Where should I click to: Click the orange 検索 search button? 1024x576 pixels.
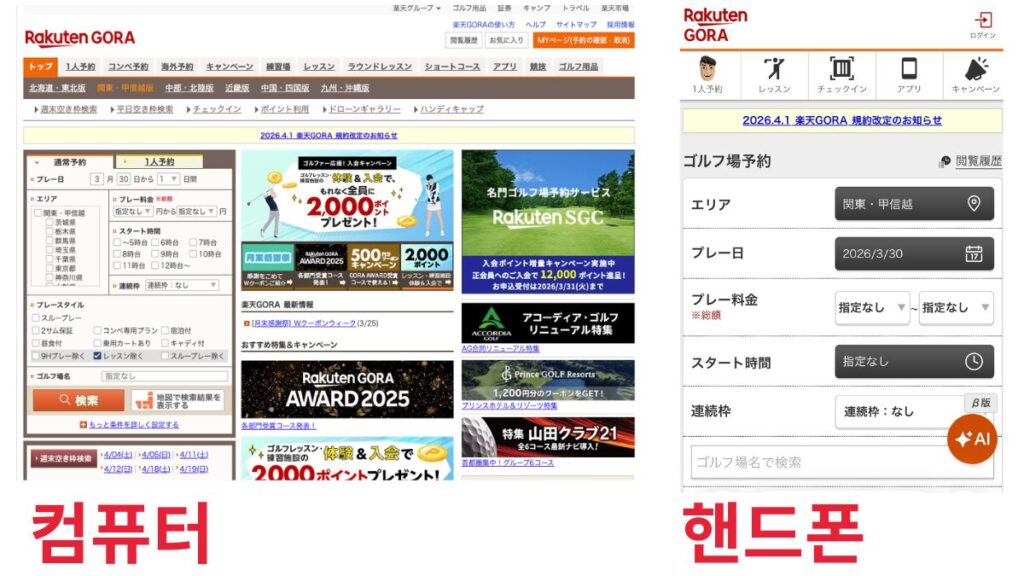point(78,400)
